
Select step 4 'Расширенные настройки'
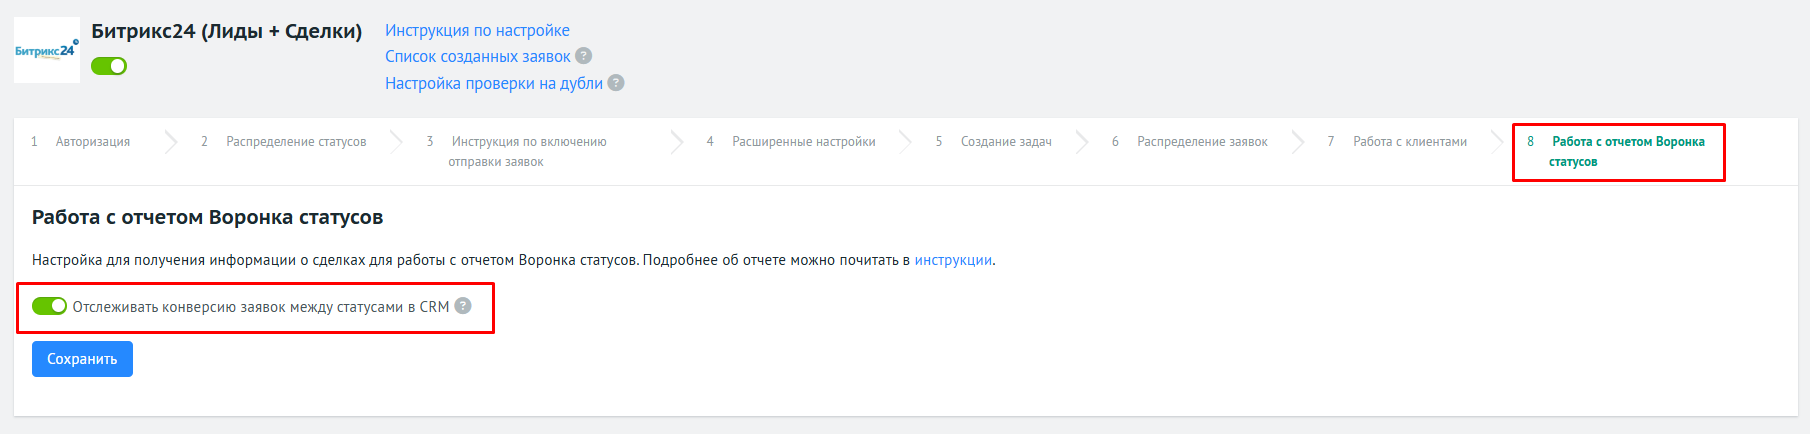coord(803,142)
